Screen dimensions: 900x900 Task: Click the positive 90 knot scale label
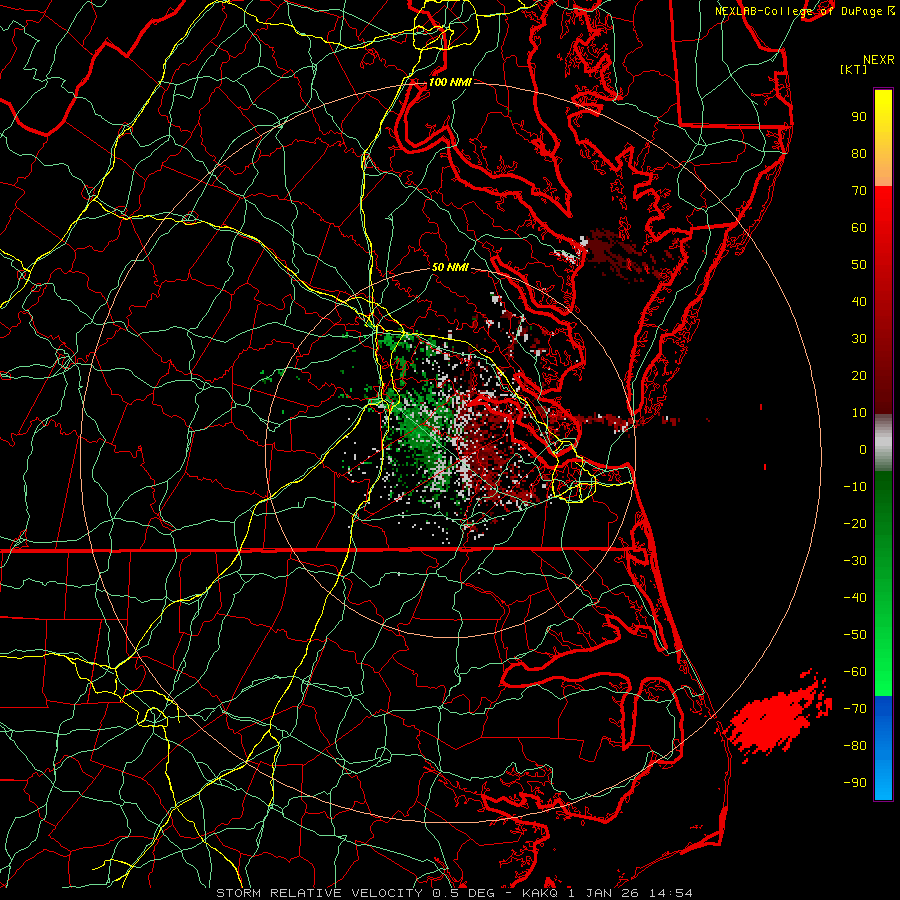point(859,117)
